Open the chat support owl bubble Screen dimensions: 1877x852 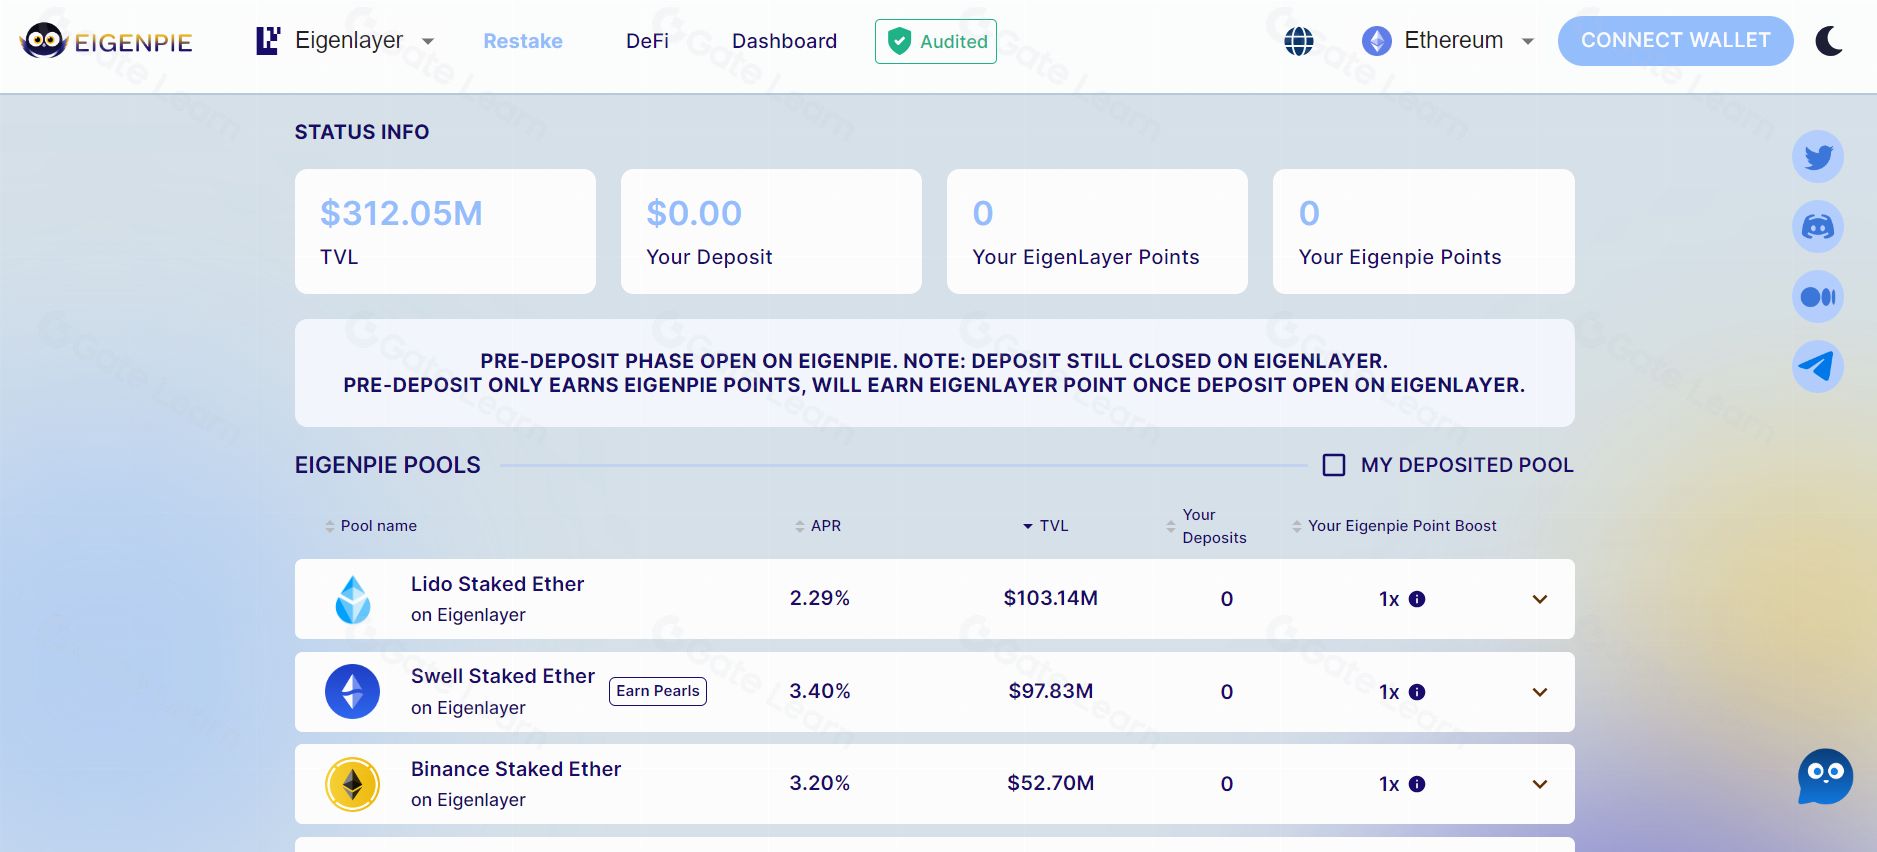1825,776
